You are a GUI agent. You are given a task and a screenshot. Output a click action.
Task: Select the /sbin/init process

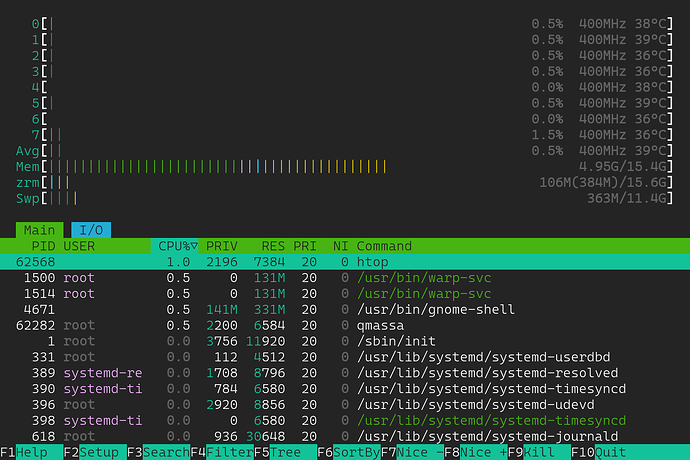tap(345, 341)
